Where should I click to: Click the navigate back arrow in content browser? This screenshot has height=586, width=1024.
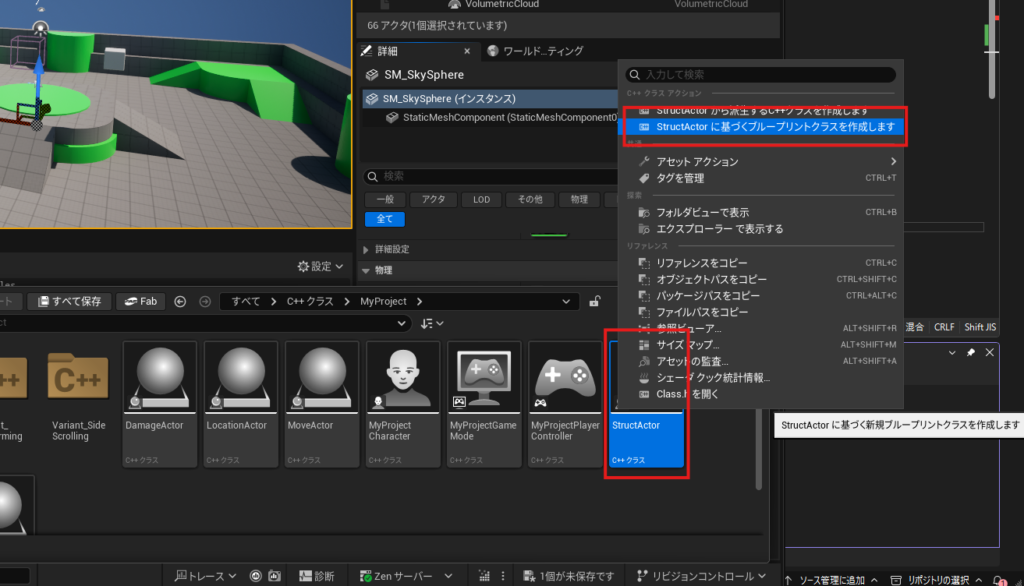coord(180,301)
